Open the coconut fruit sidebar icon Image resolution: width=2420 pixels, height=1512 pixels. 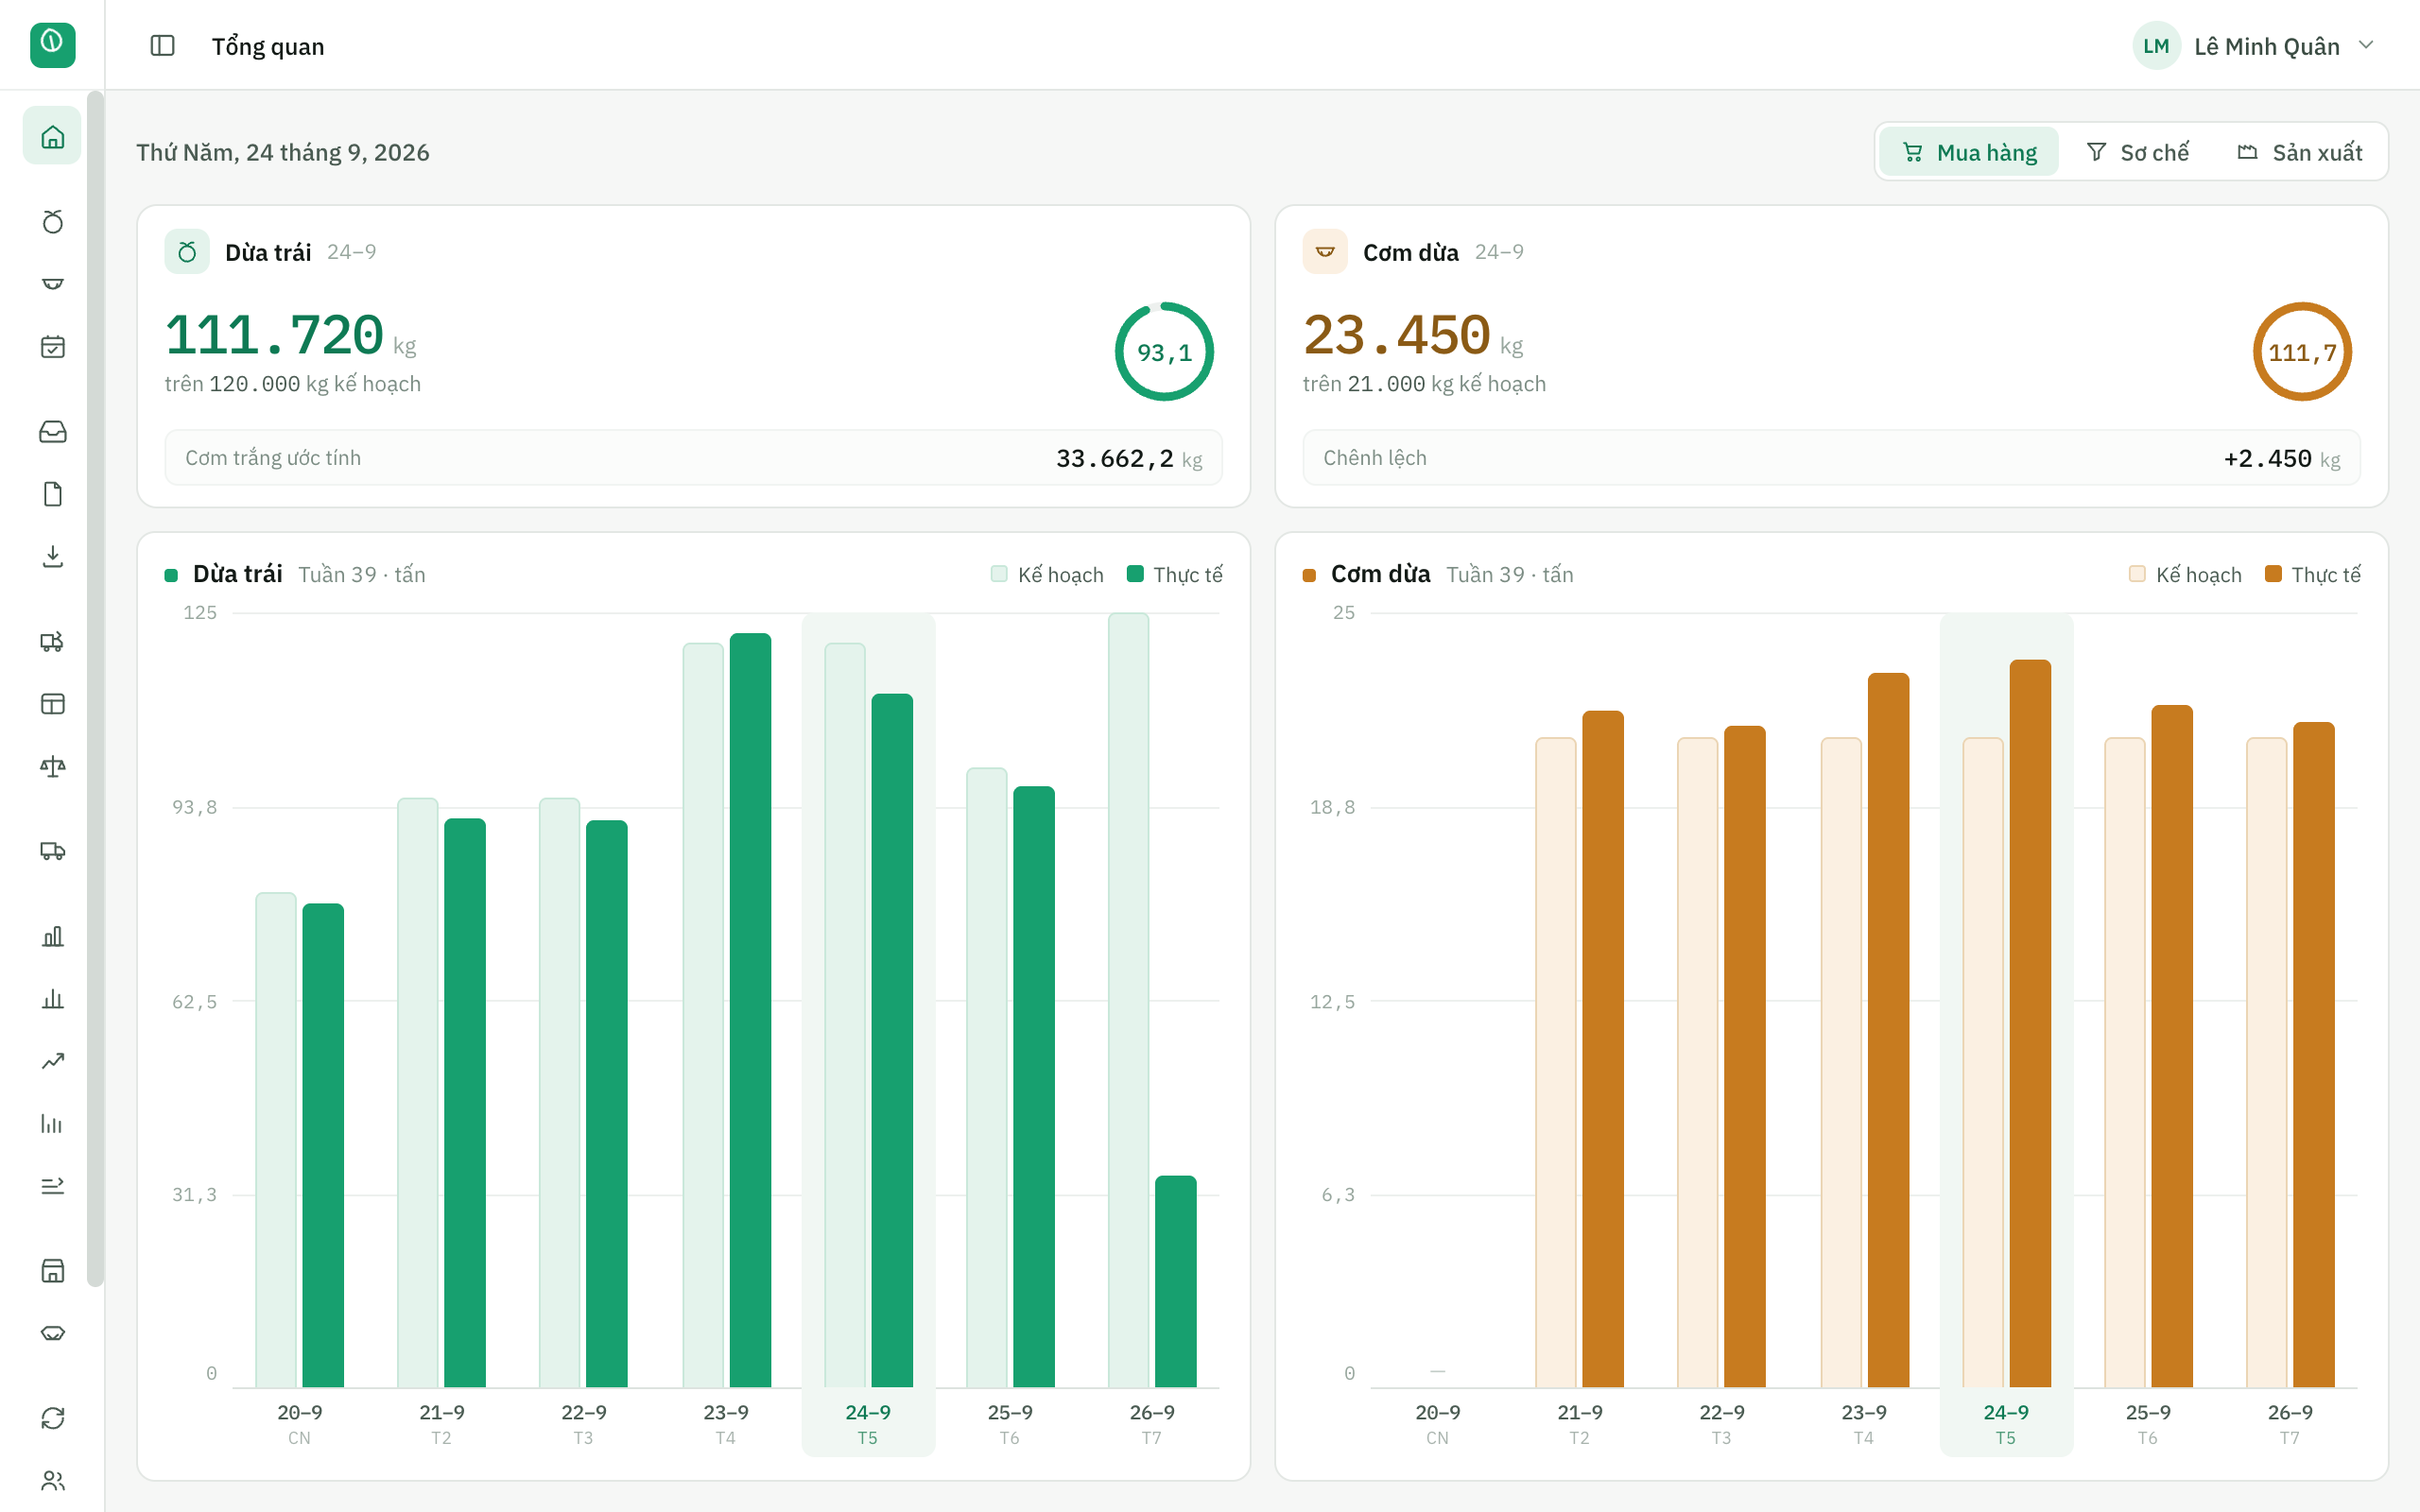(x=52, y=221)
